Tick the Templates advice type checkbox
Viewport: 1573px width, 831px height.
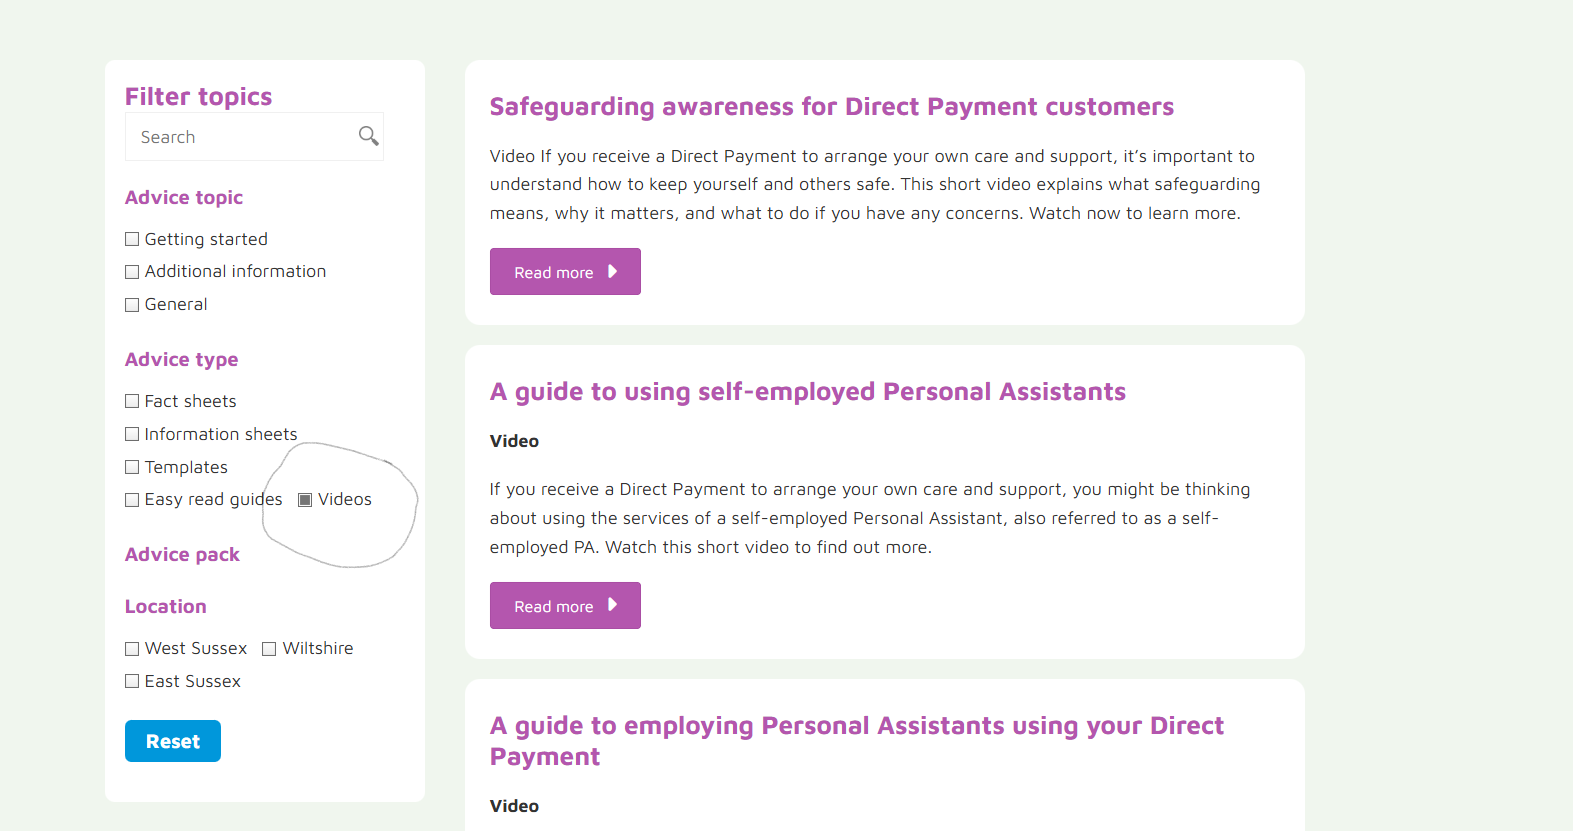pyautogui.click(x=132, y=467)
